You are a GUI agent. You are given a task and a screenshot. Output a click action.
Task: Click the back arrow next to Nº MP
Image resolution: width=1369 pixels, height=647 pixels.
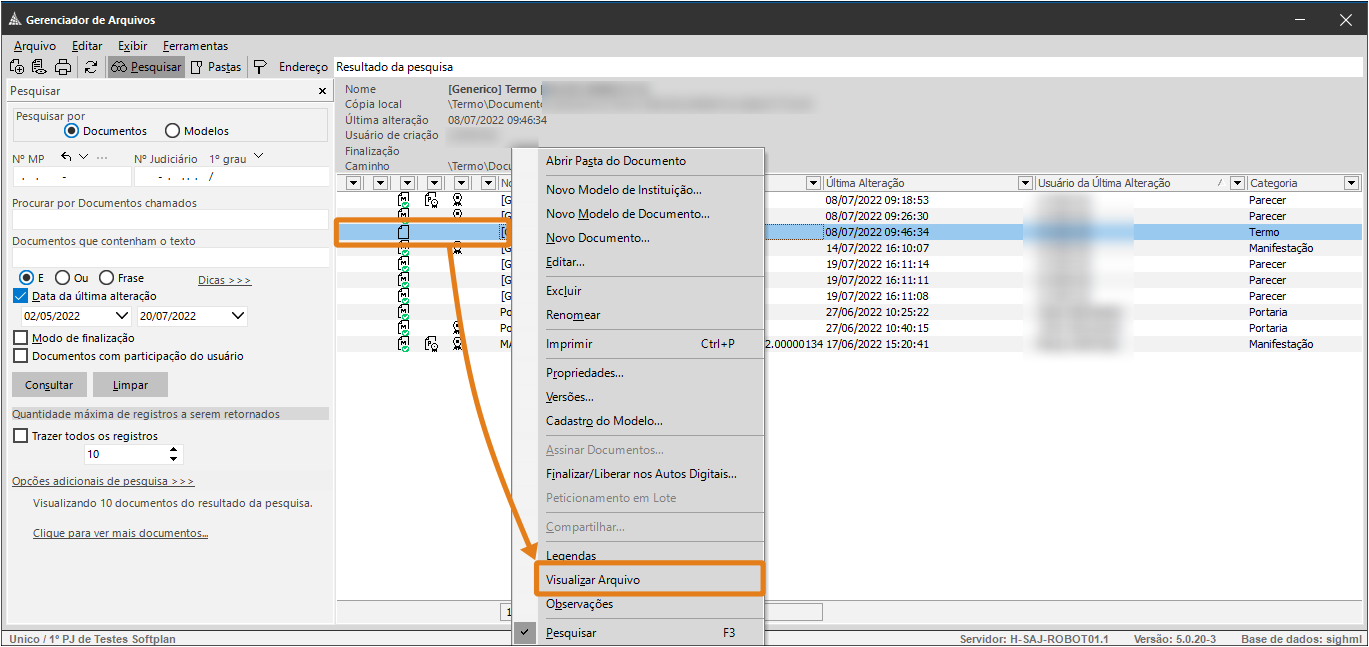[x=67, y=157]
